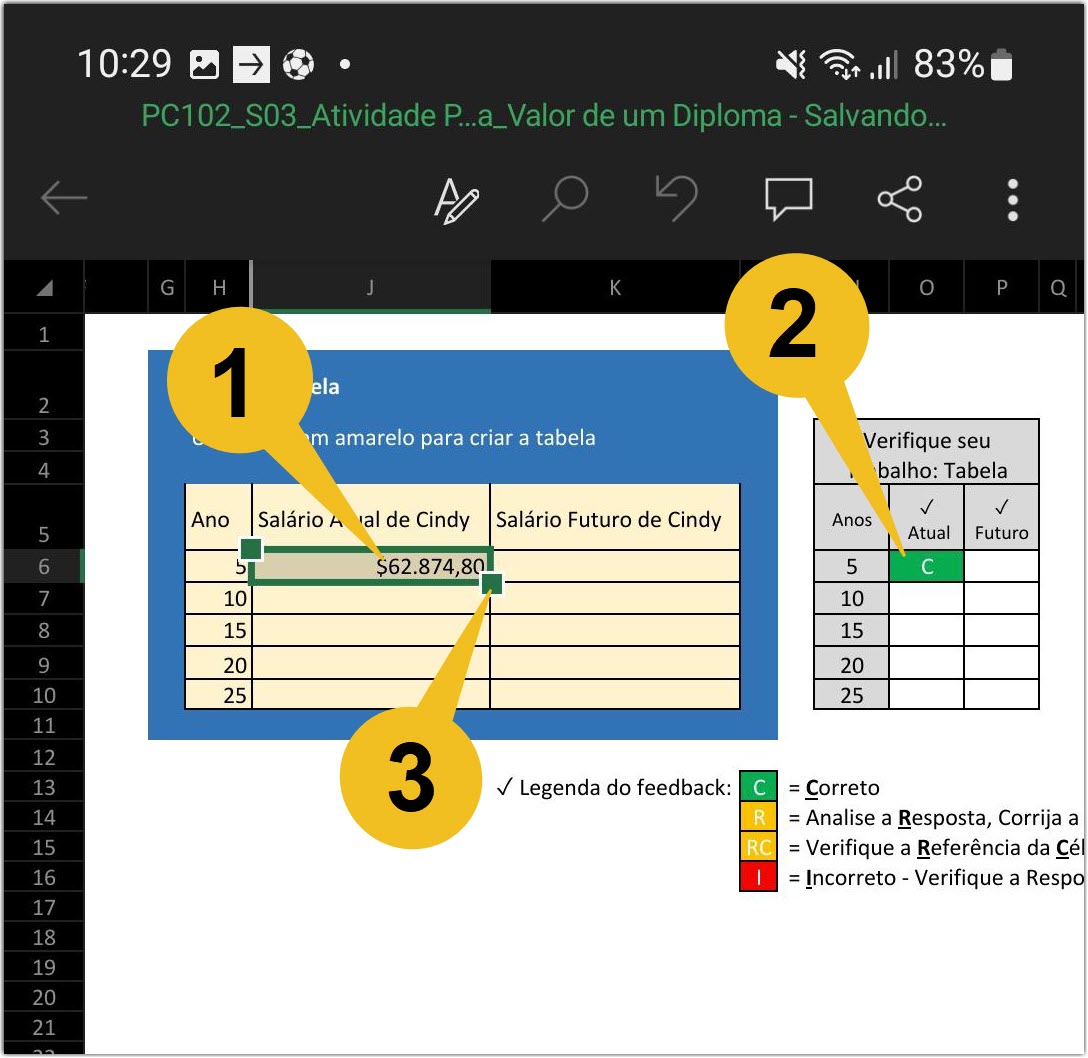Open the three-dot overflow menu
Screen dimensions: 1088x1058
(1013, 200)
